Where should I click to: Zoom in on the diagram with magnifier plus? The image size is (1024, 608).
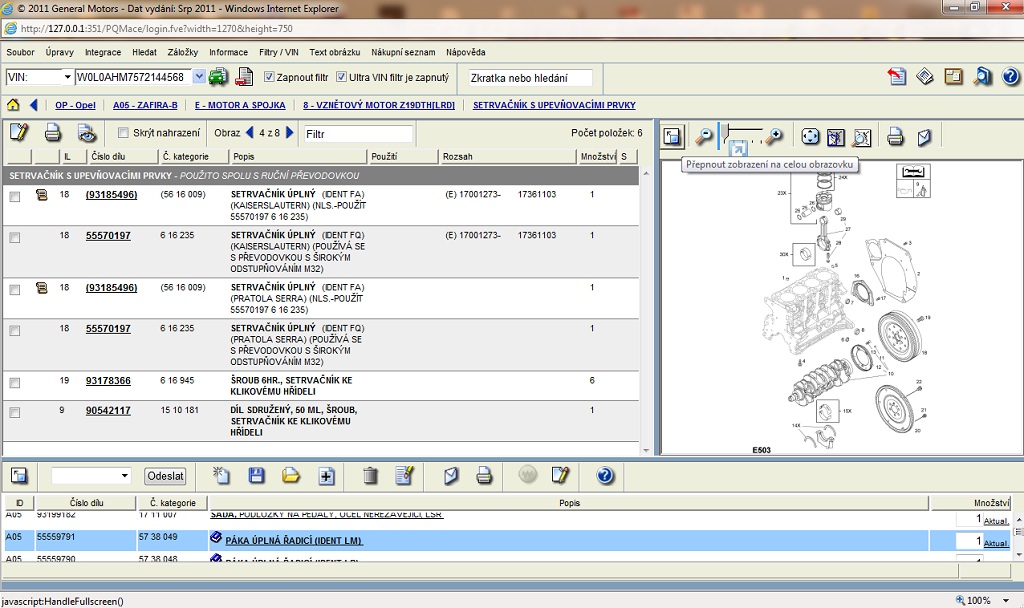(x=774, y=136)
